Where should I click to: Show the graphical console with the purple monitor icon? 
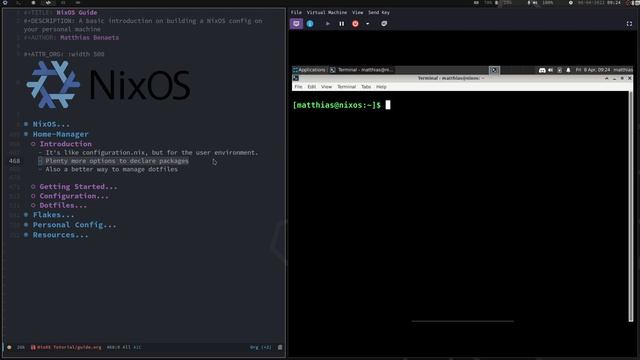point(296,24)
